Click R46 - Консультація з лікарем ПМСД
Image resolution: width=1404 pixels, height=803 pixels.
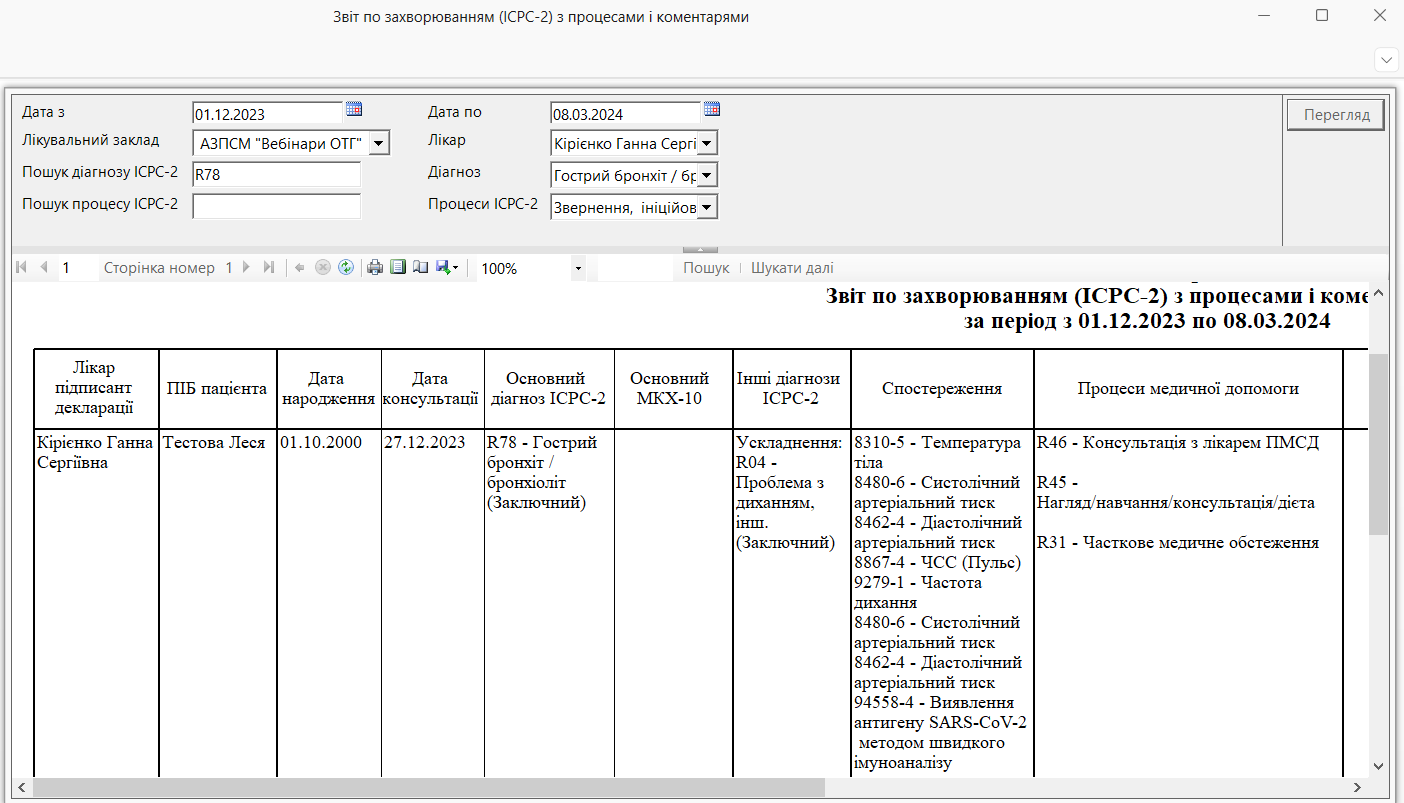point(1178,442)
